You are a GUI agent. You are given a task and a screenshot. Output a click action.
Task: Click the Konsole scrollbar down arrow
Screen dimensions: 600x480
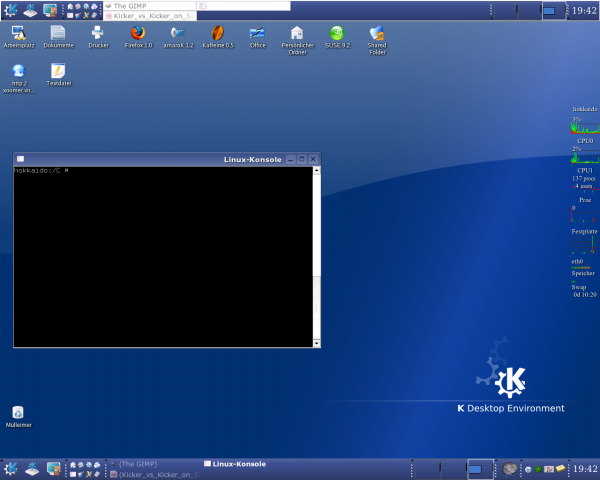[316, 343]
